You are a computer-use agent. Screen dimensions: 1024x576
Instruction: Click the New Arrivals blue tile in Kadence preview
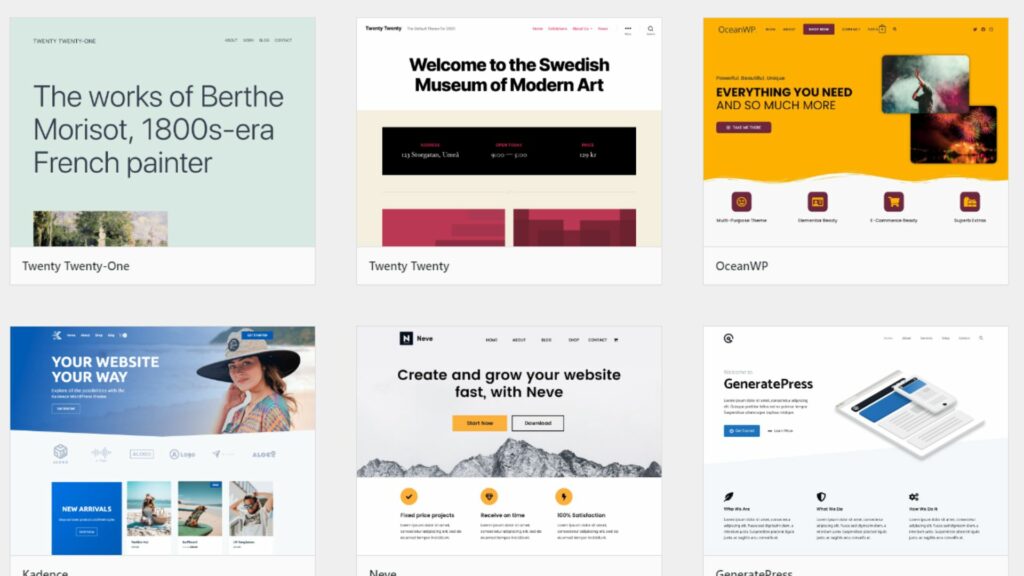click(86, 518)
